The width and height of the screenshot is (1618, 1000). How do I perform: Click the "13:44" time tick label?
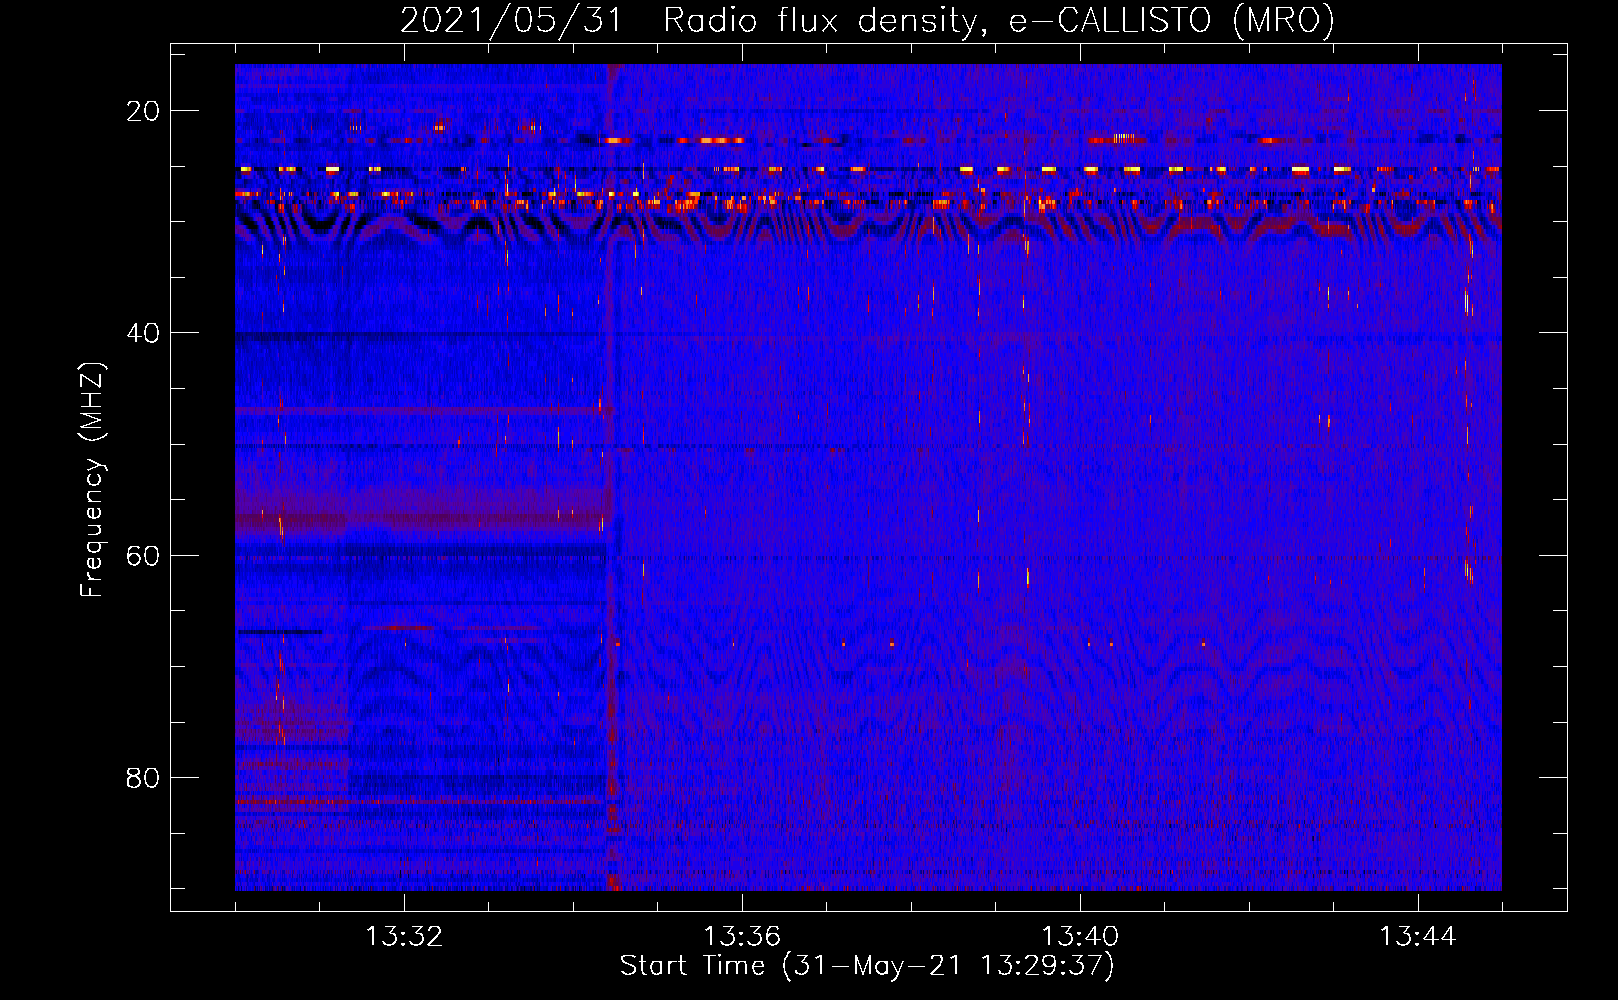(1418, 937)
